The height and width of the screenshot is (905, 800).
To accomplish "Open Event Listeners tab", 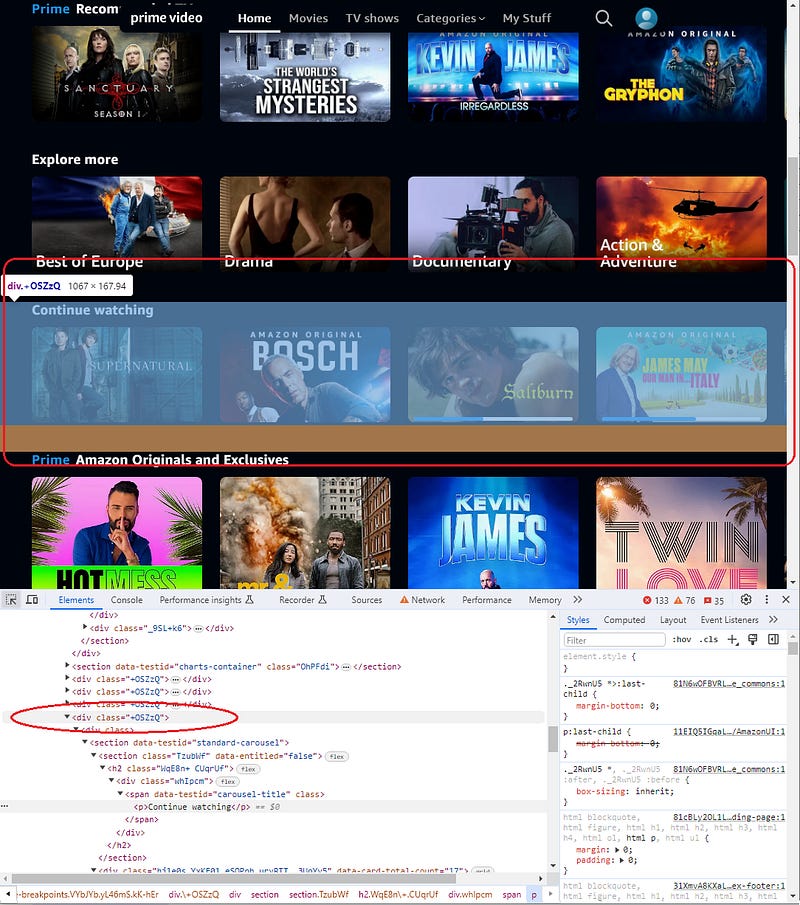I will 730,619.
